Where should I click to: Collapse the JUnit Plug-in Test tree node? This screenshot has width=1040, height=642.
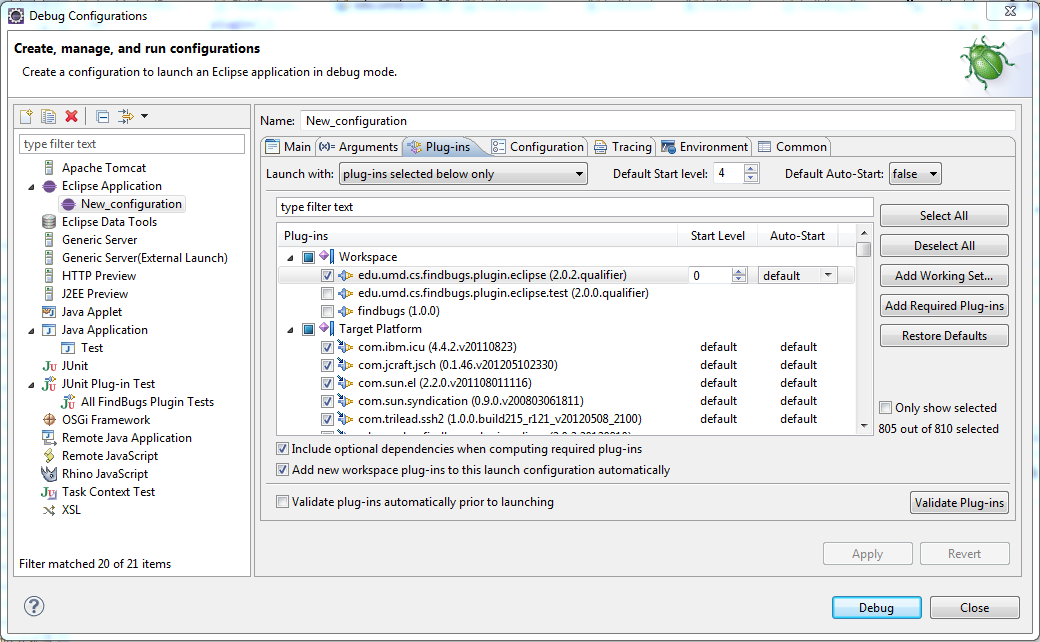click(x=31, y=385)
